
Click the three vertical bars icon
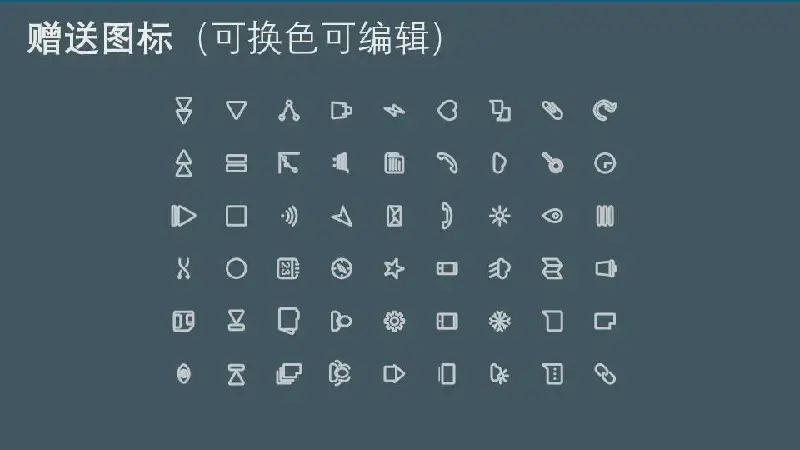tap(605, 216)
